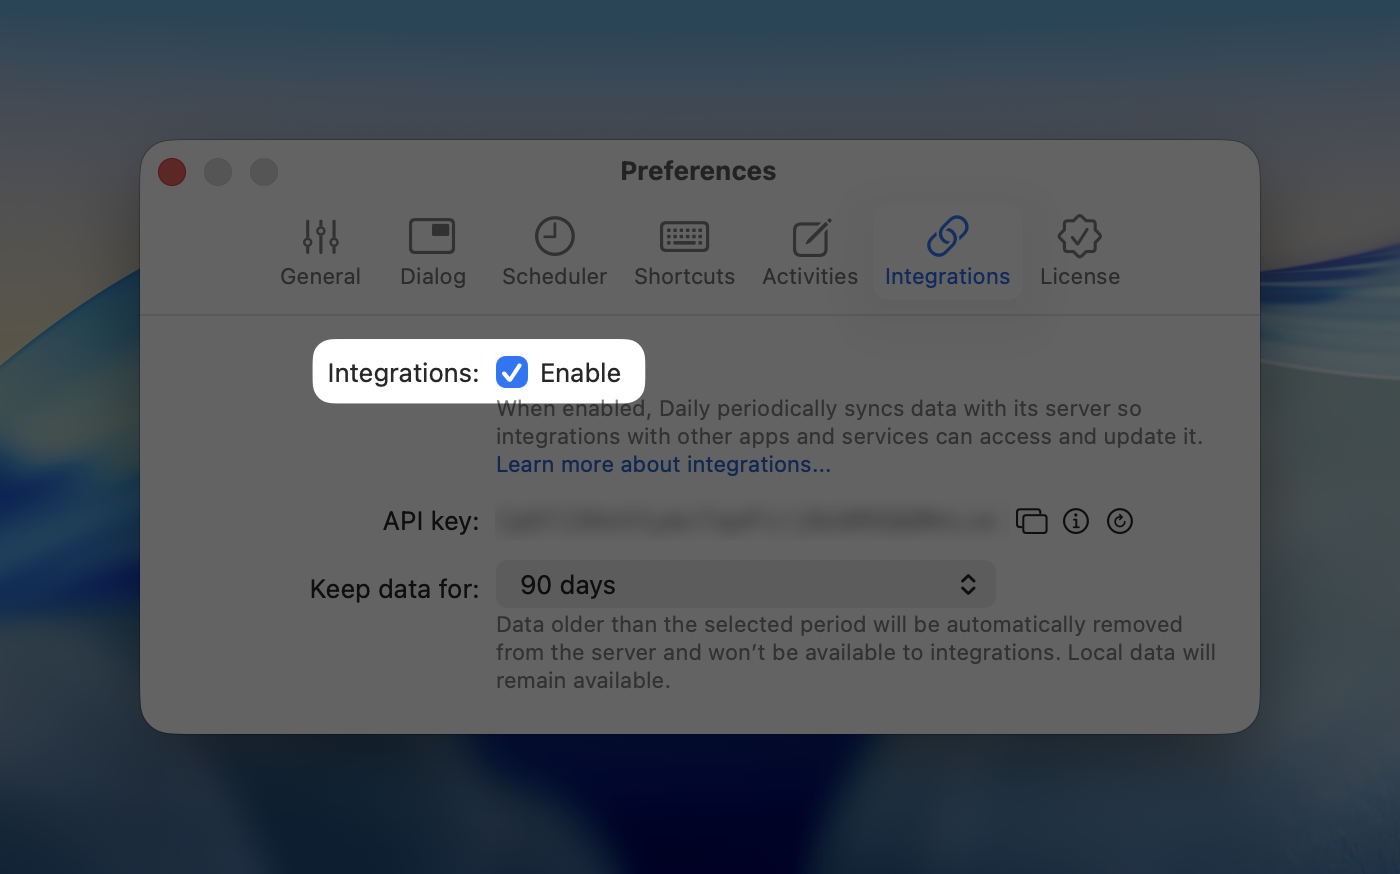The height and width of the screenshot is (874, 1400).
Task: Select the Integrations tab
Action: pyautogui.click(x=947, y=252)
